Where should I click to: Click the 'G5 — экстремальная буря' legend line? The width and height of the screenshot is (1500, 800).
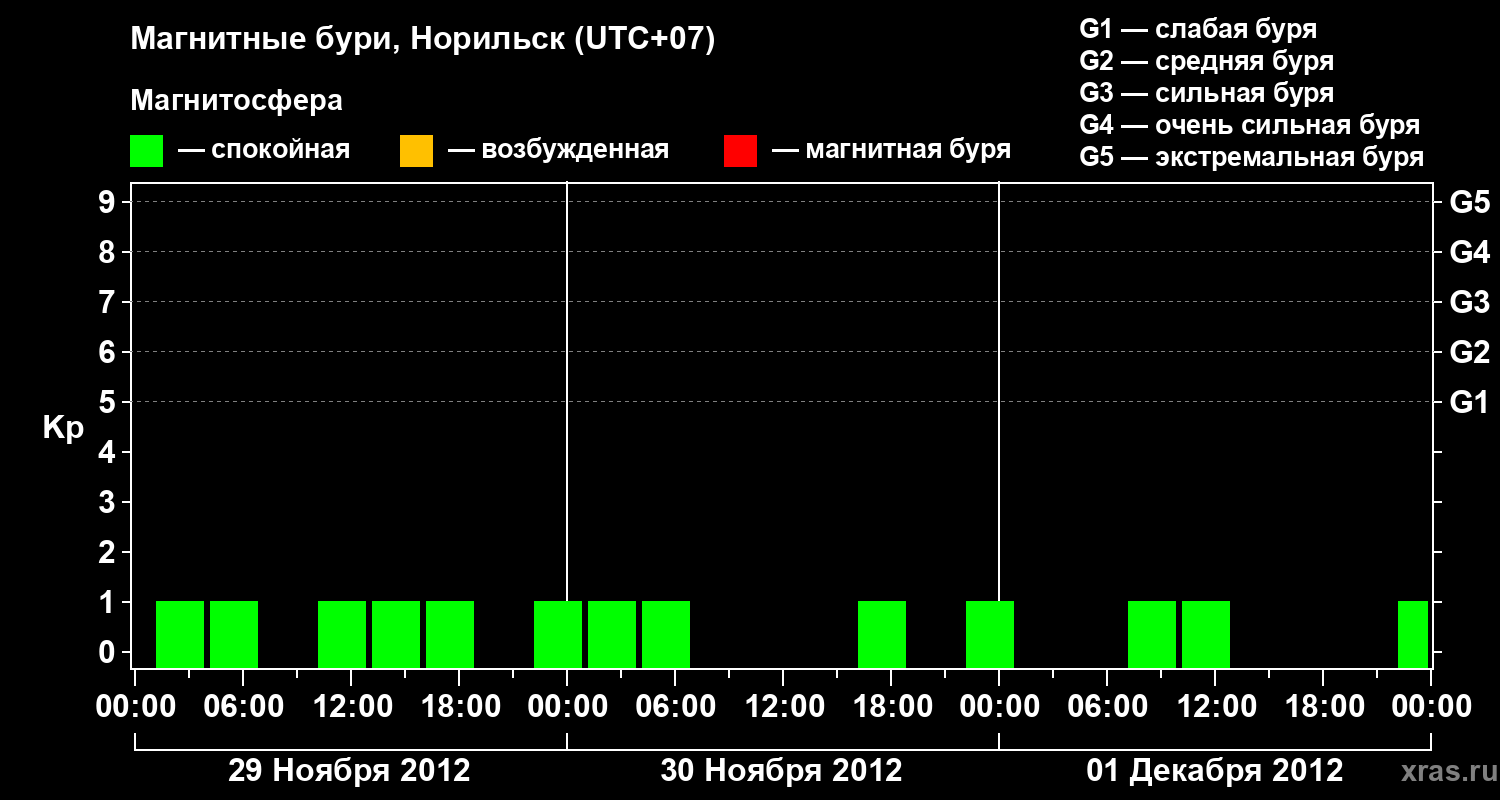1252,158
